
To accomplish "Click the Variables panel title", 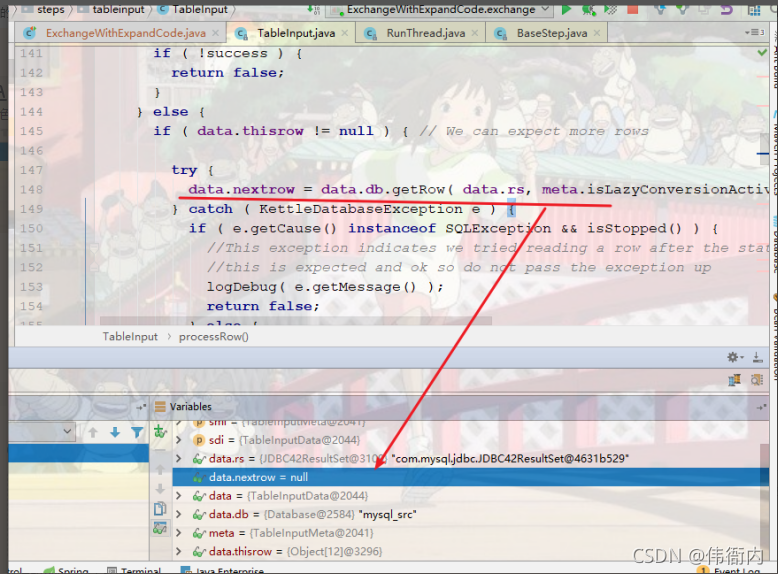I will click(x=191, y=407).
